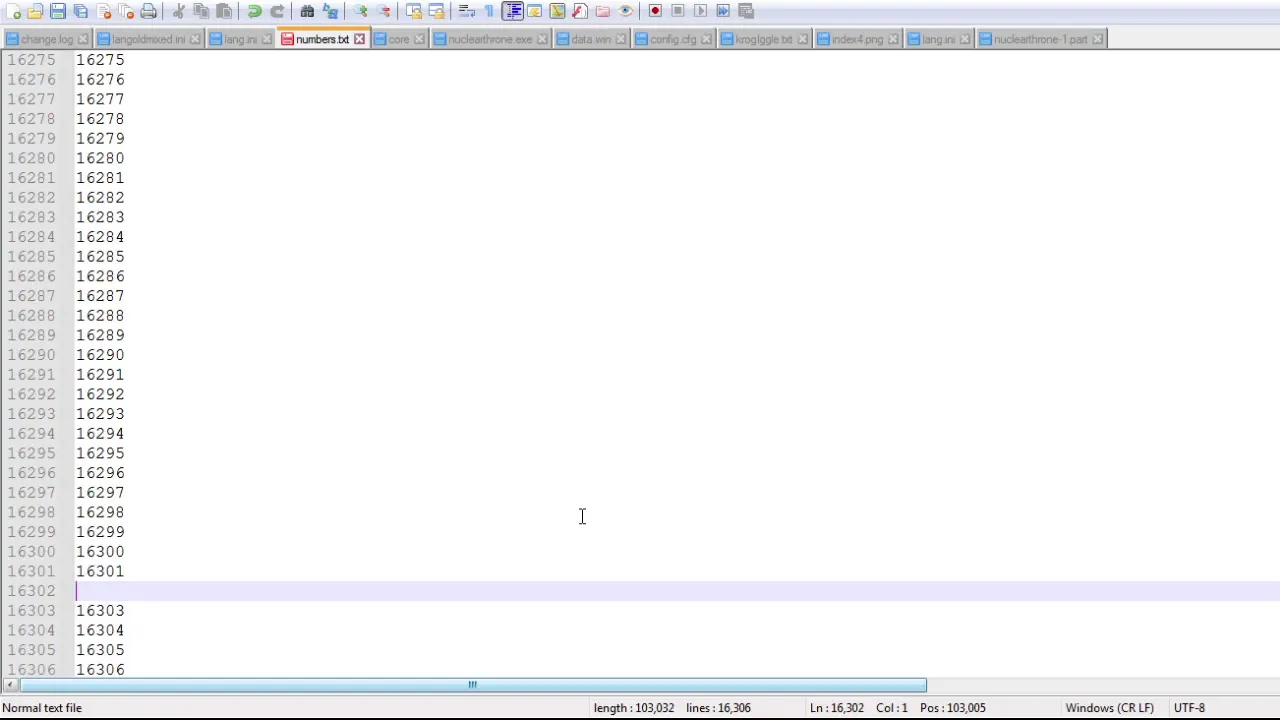Toggle the indent guide

[512, 11]
